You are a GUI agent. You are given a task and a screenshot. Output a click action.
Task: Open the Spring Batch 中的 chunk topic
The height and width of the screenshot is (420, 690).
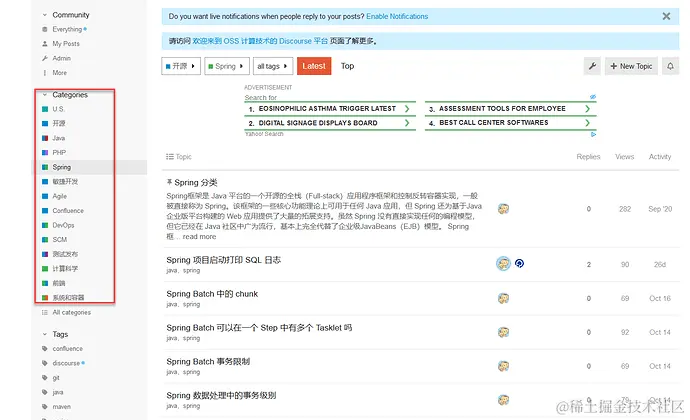click(212, 294)
